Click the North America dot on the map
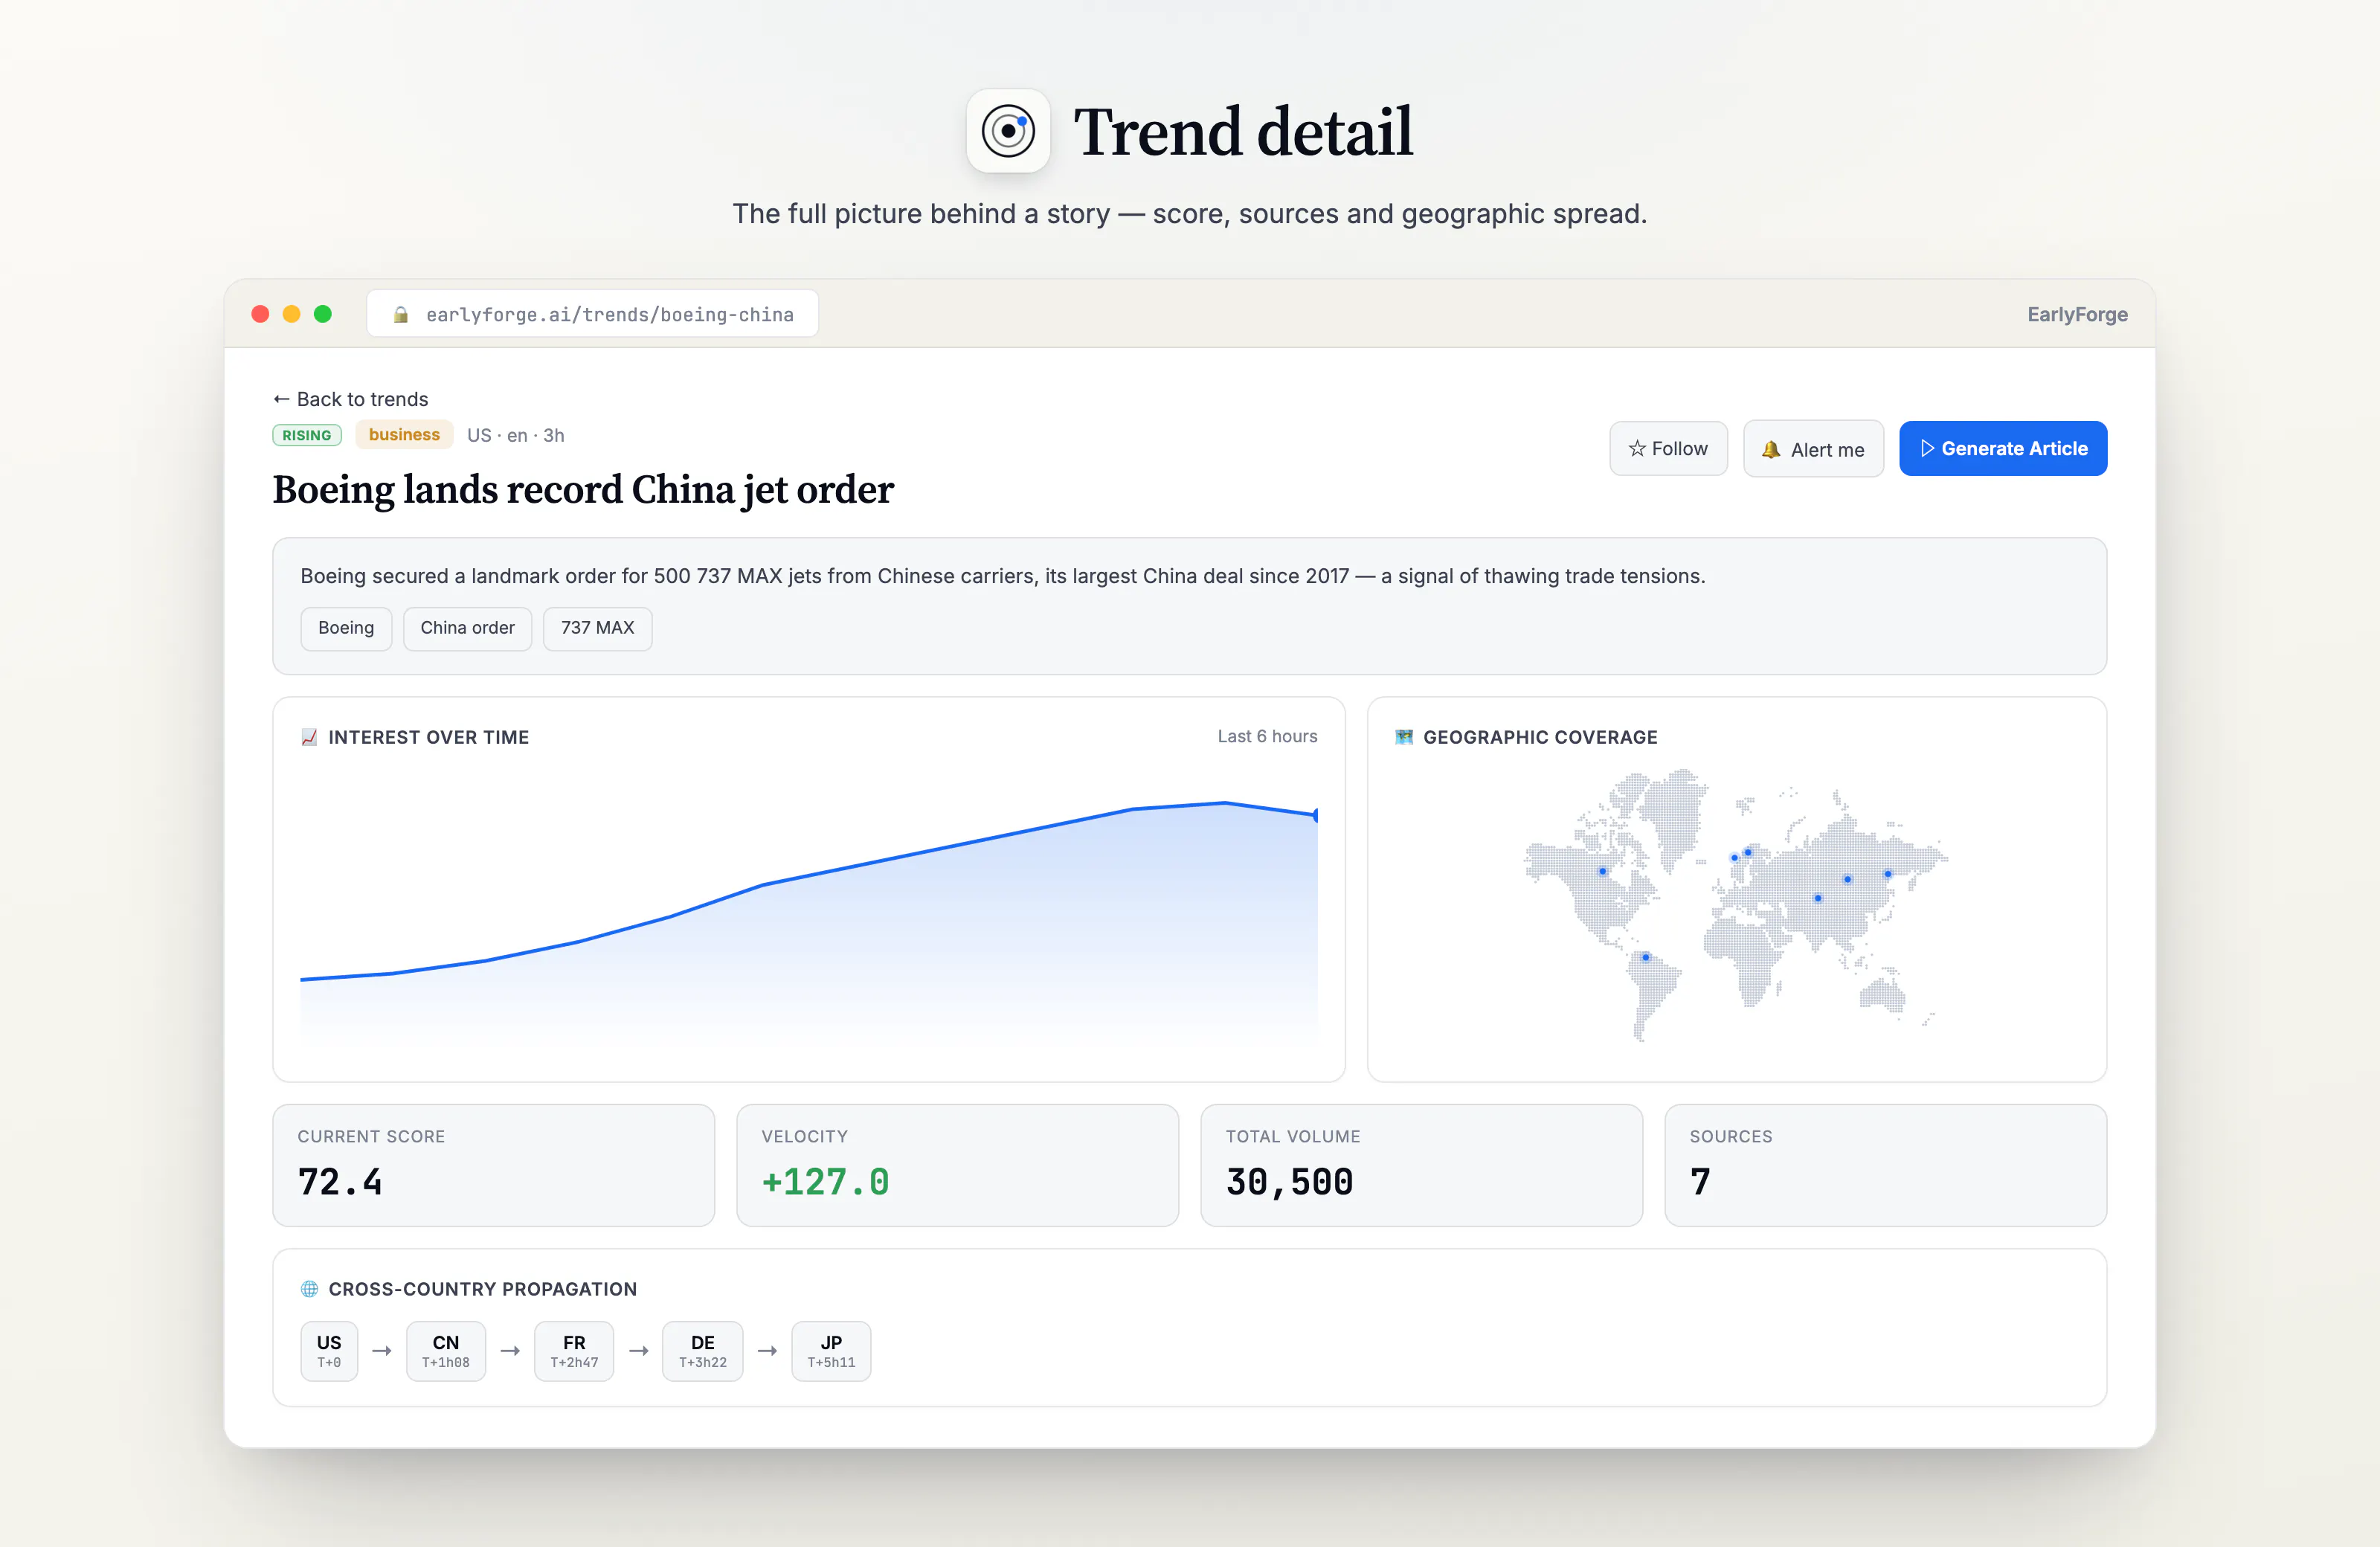2380x1547 pixels. [1602, 871]
